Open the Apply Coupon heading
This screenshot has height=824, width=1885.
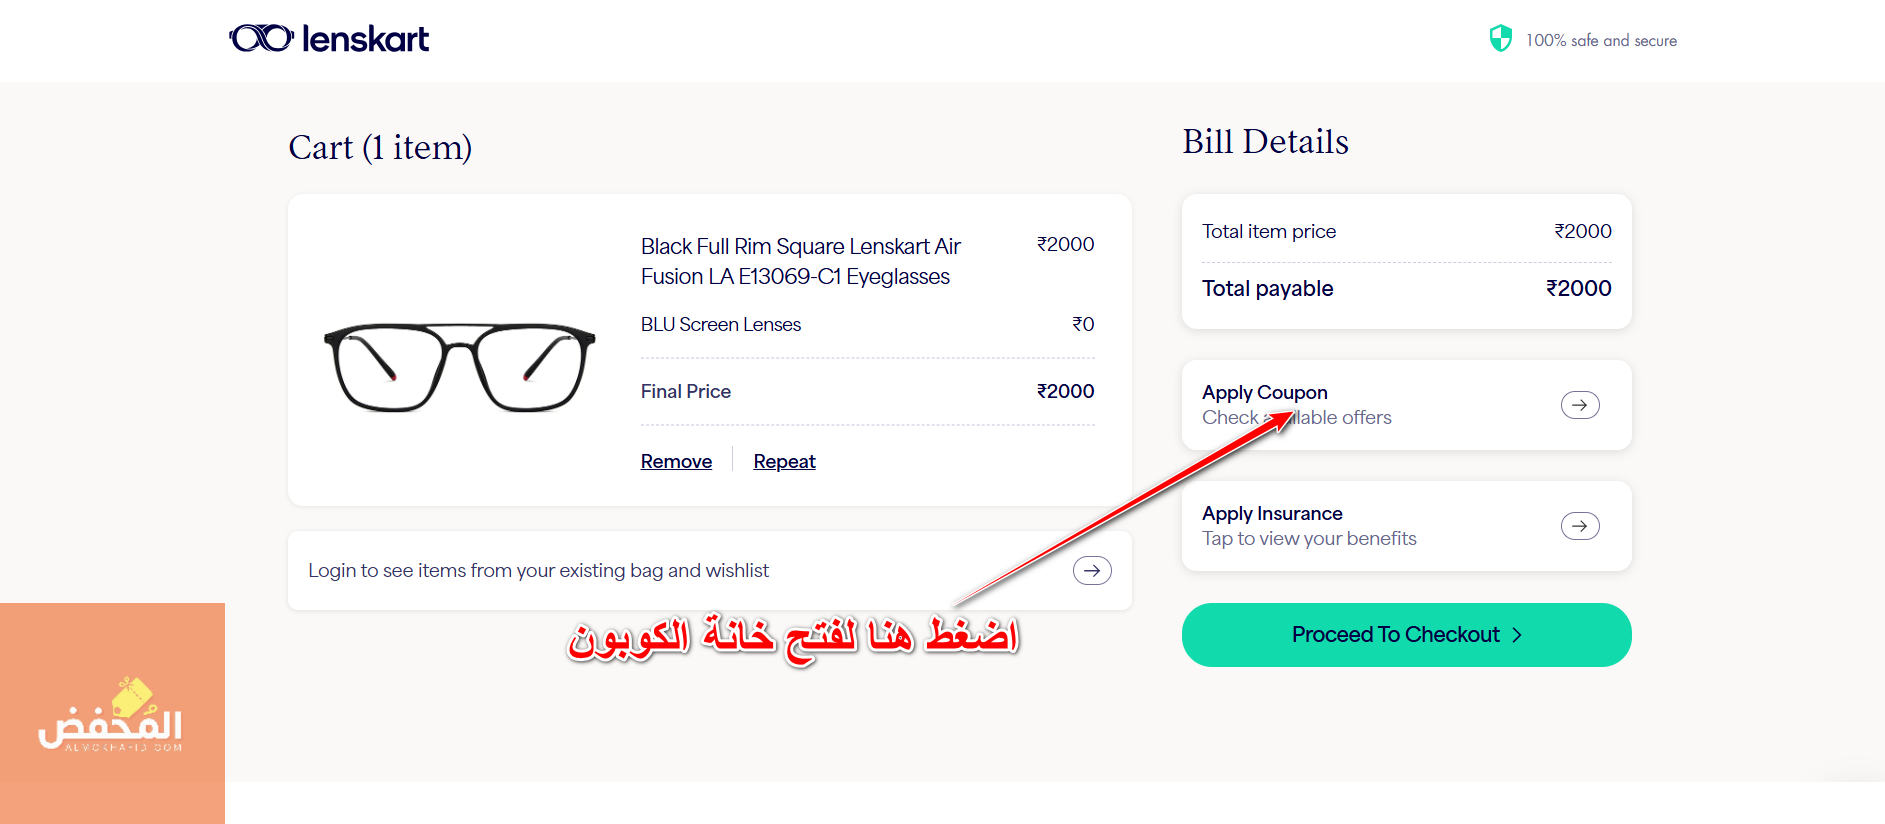click(1264, 392)
